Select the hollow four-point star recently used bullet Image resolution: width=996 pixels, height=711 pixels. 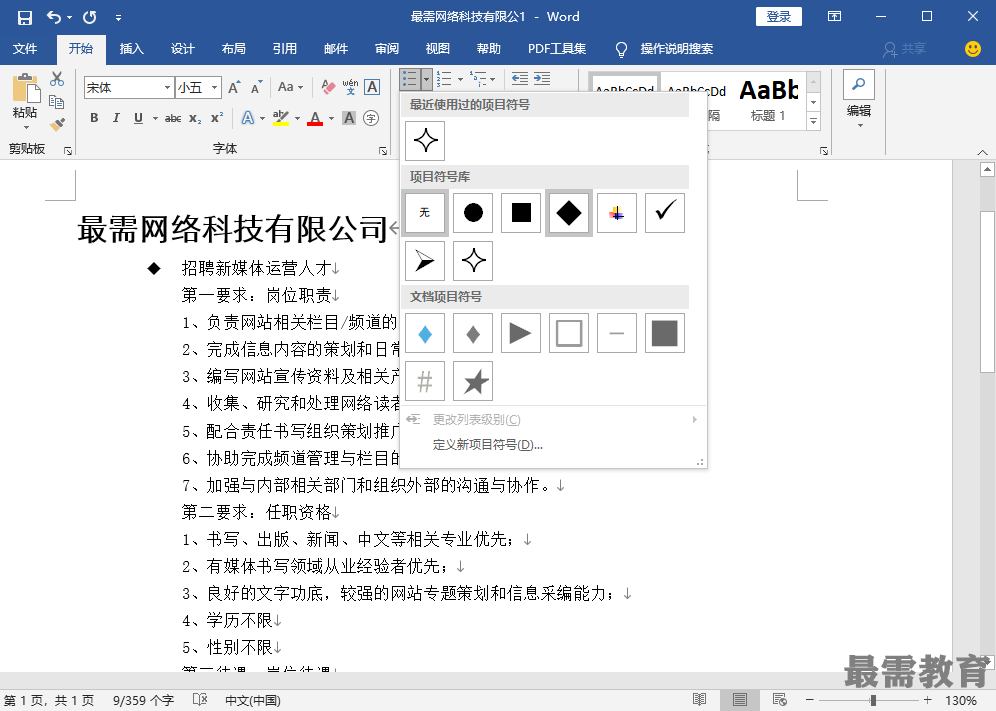pyautogui.click(x=425, y=140)
